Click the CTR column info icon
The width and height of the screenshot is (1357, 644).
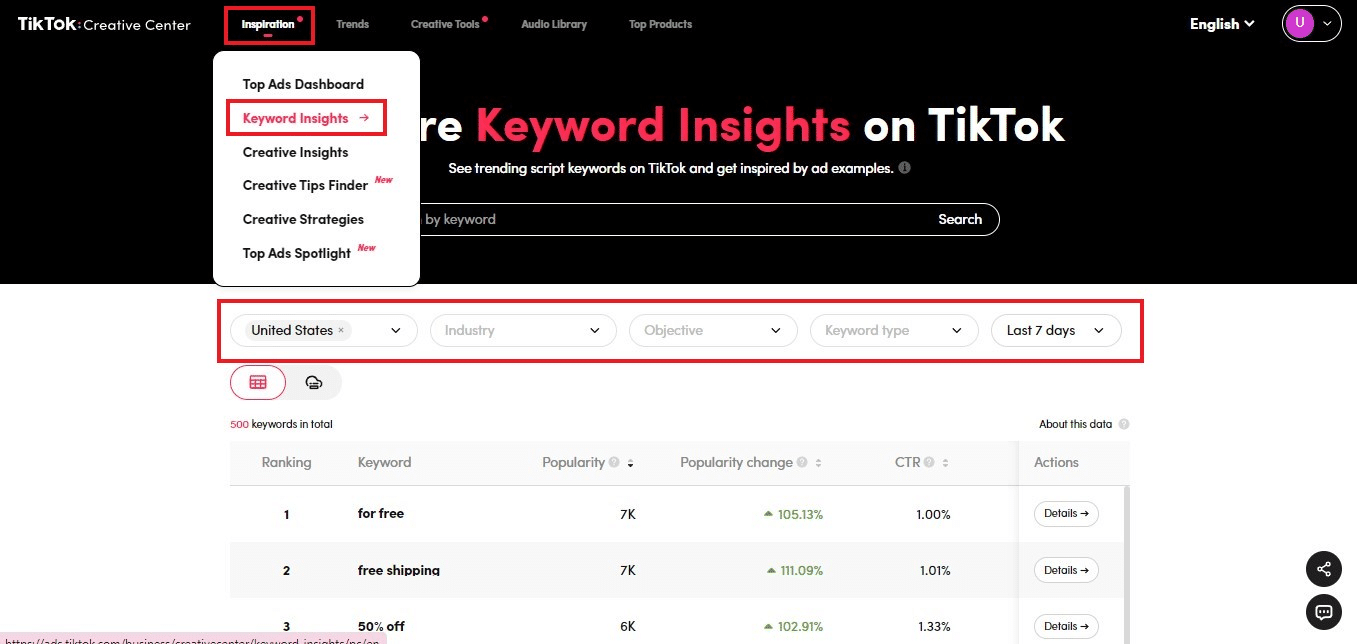tap(931, 462)
